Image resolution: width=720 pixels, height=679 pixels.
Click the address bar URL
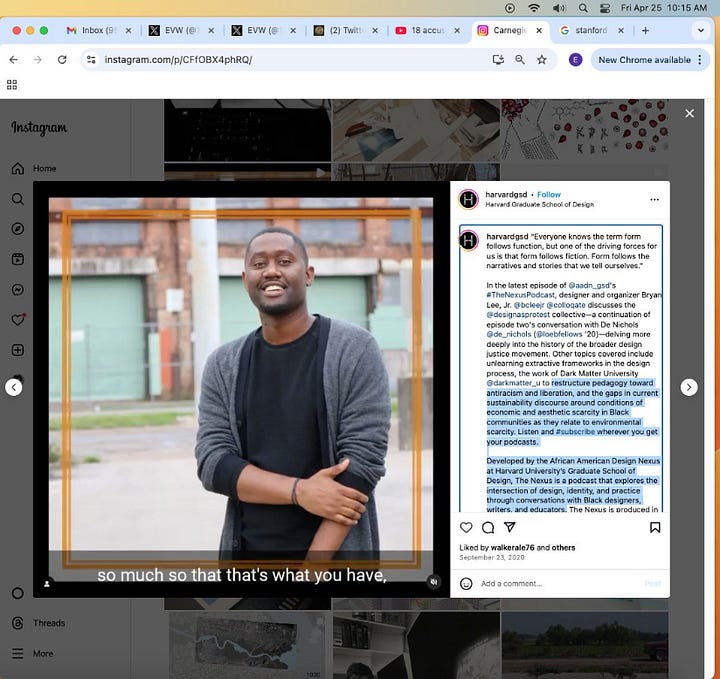(178, 60)
